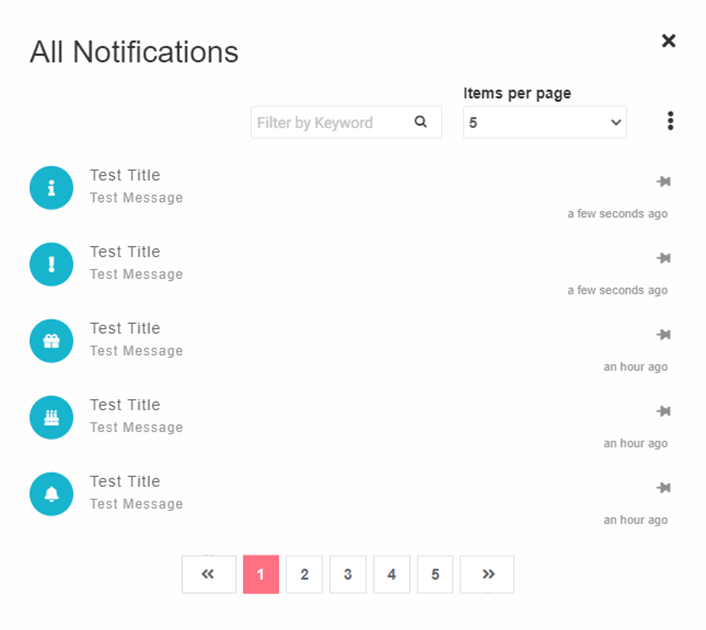706x630 pixels.
Task: Close the All Notifications panel
Action: (669, 41)
